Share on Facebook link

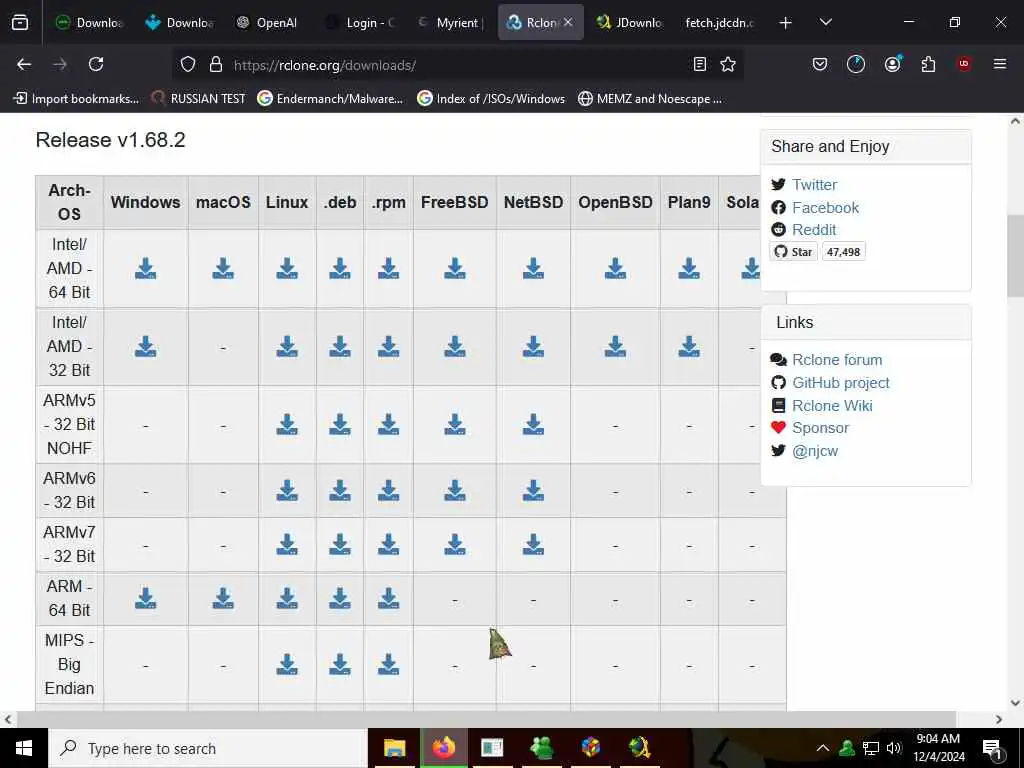(x=825, y=208)
